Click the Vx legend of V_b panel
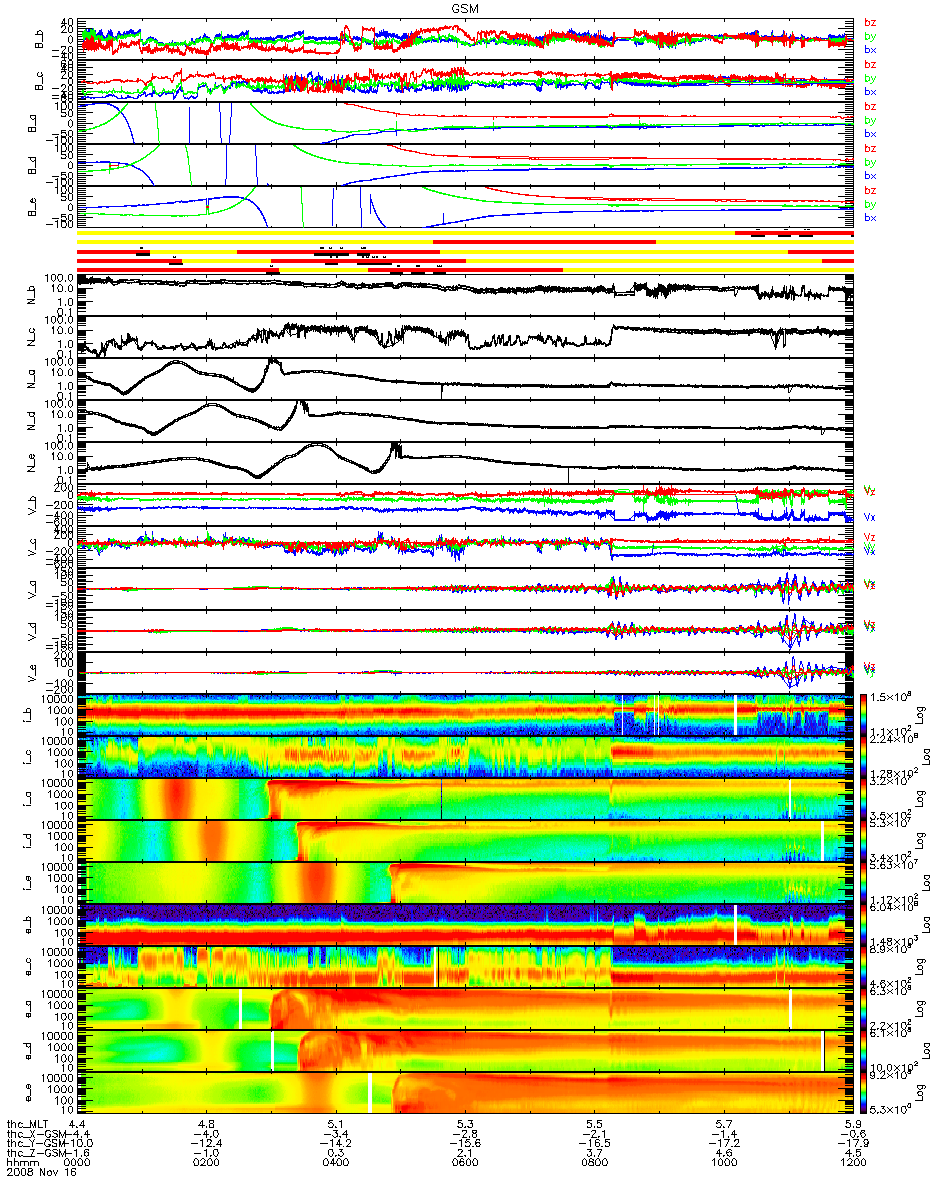 click(869, 517)
